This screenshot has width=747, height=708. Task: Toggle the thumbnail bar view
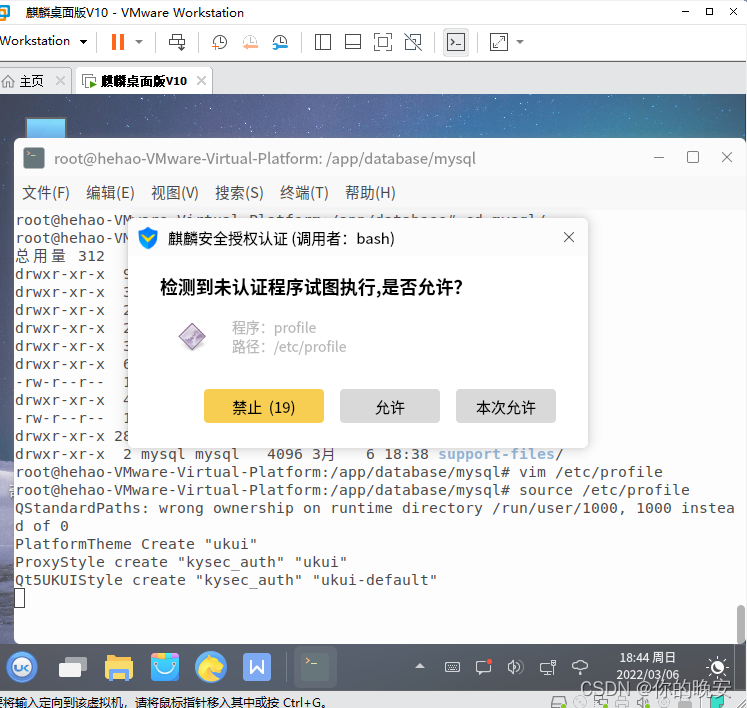pyautogui.click(x=353, y=42)
